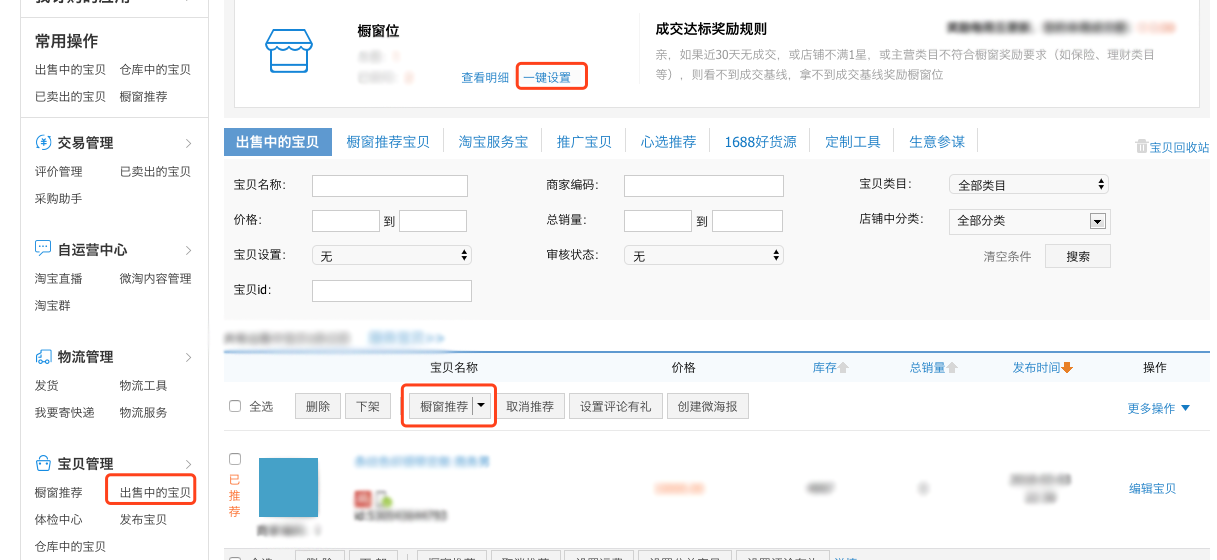Click the blue product thumbnail

288,487
